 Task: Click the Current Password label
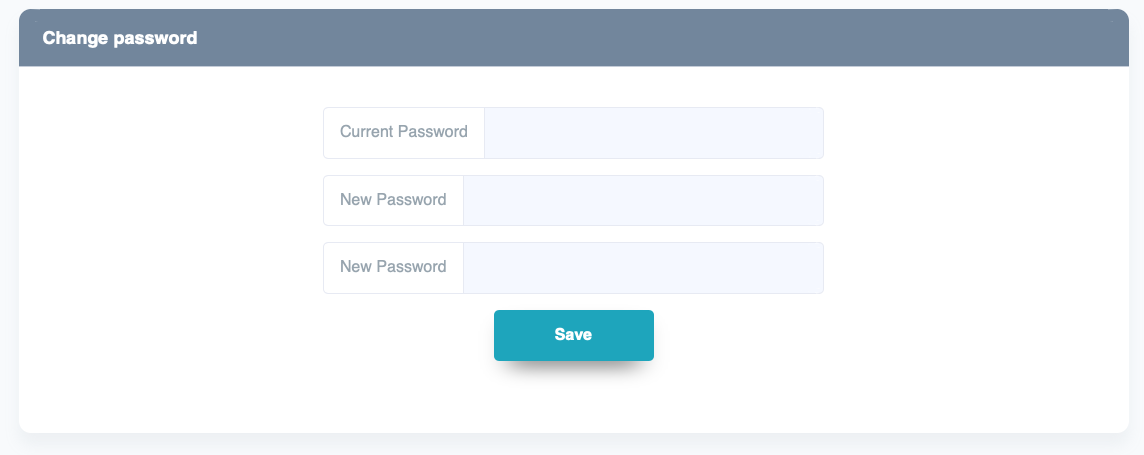tap(404, 132)
